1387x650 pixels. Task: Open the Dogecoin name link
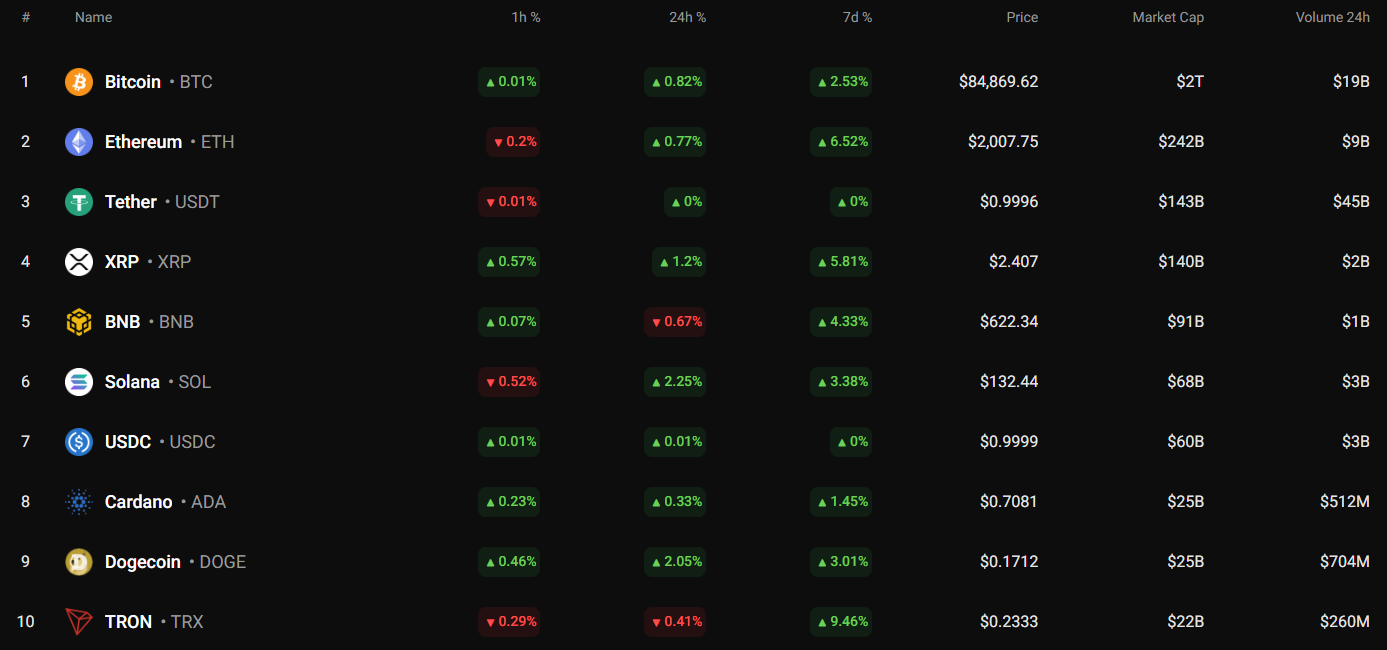click(143, 562)
